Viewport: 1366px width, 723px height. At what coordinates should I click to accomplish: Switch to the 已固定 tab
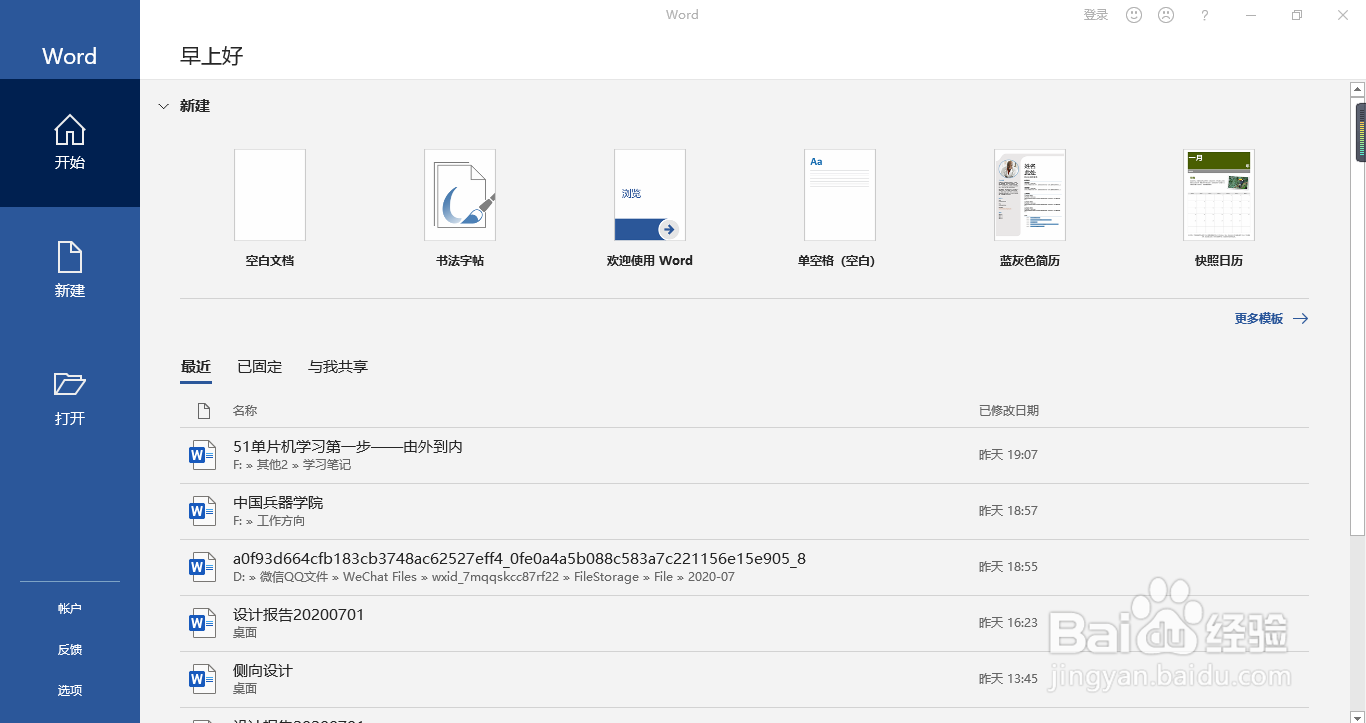click(x=260, y=367)
